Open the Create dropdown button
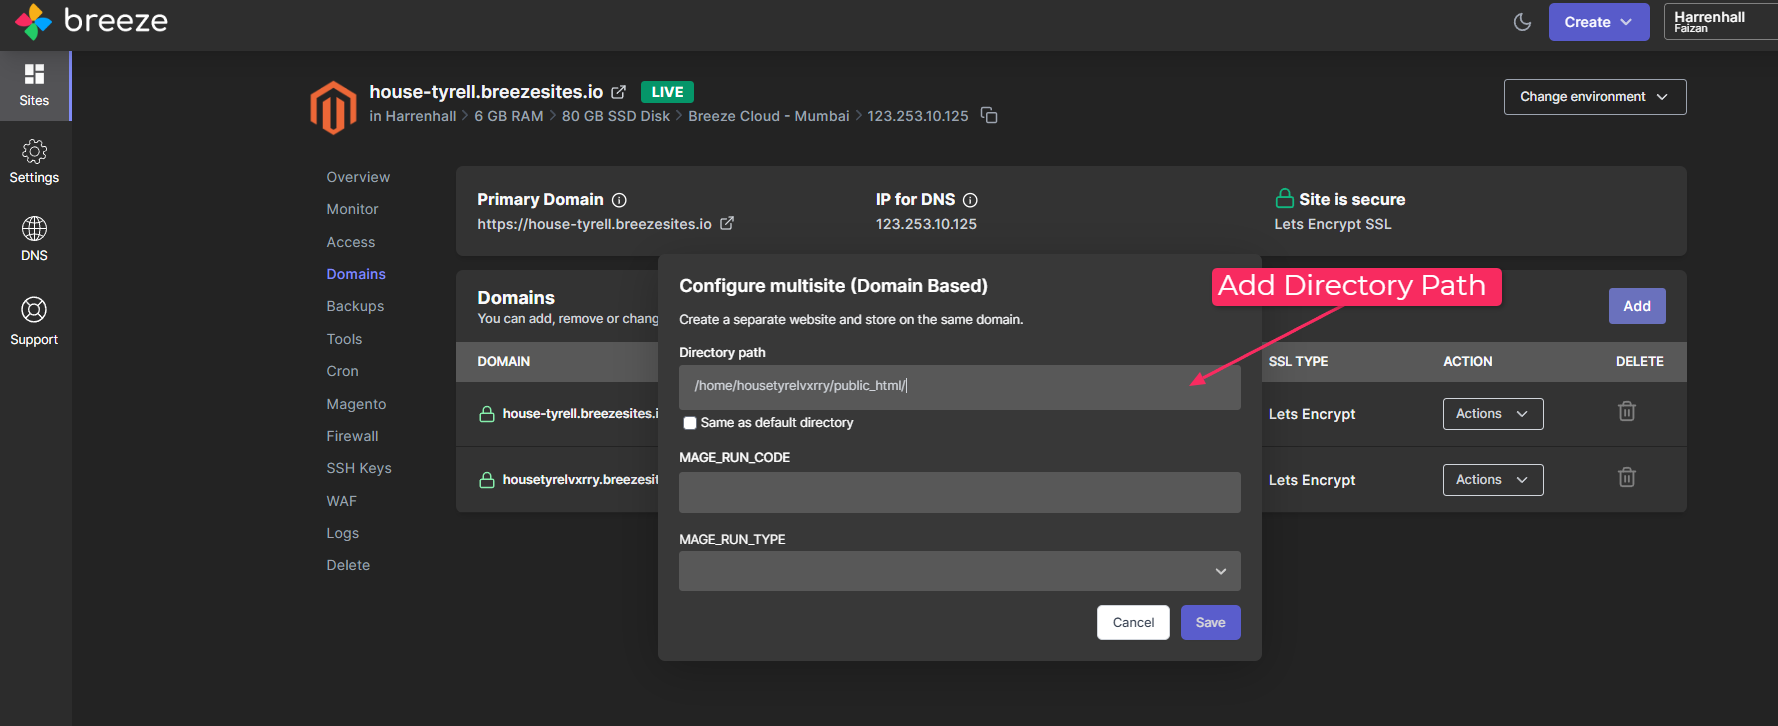This screenshot has width=1778, height=726. tap(1598, 22)
